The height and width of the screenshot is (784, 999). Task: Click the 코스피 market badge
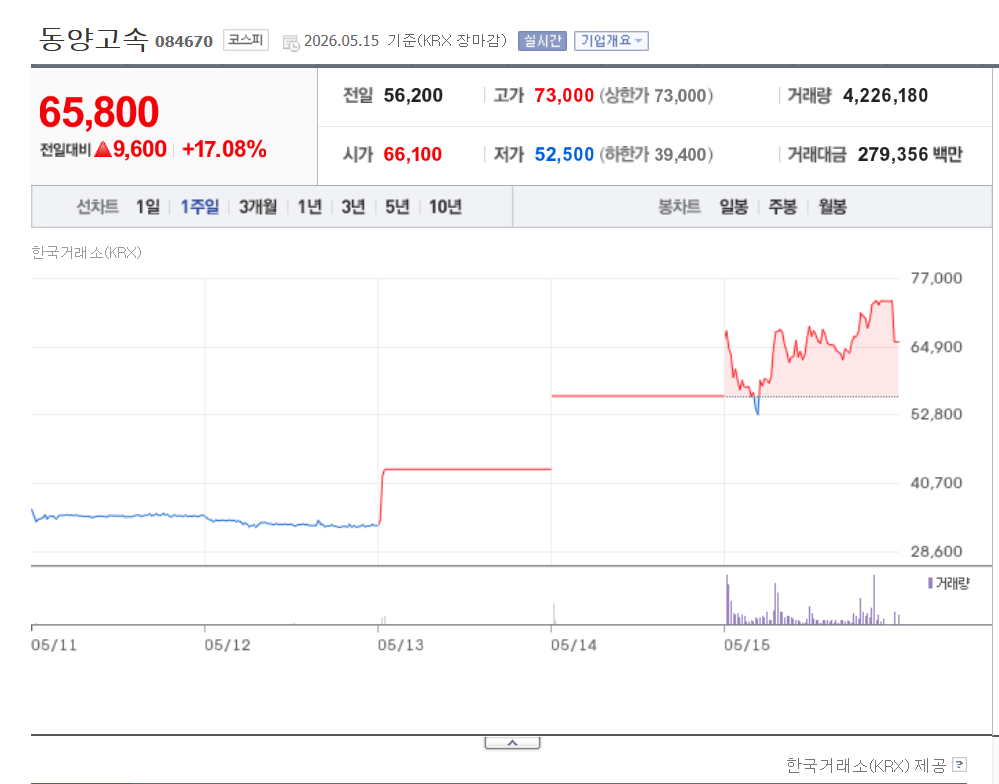[x=246, y=39]
